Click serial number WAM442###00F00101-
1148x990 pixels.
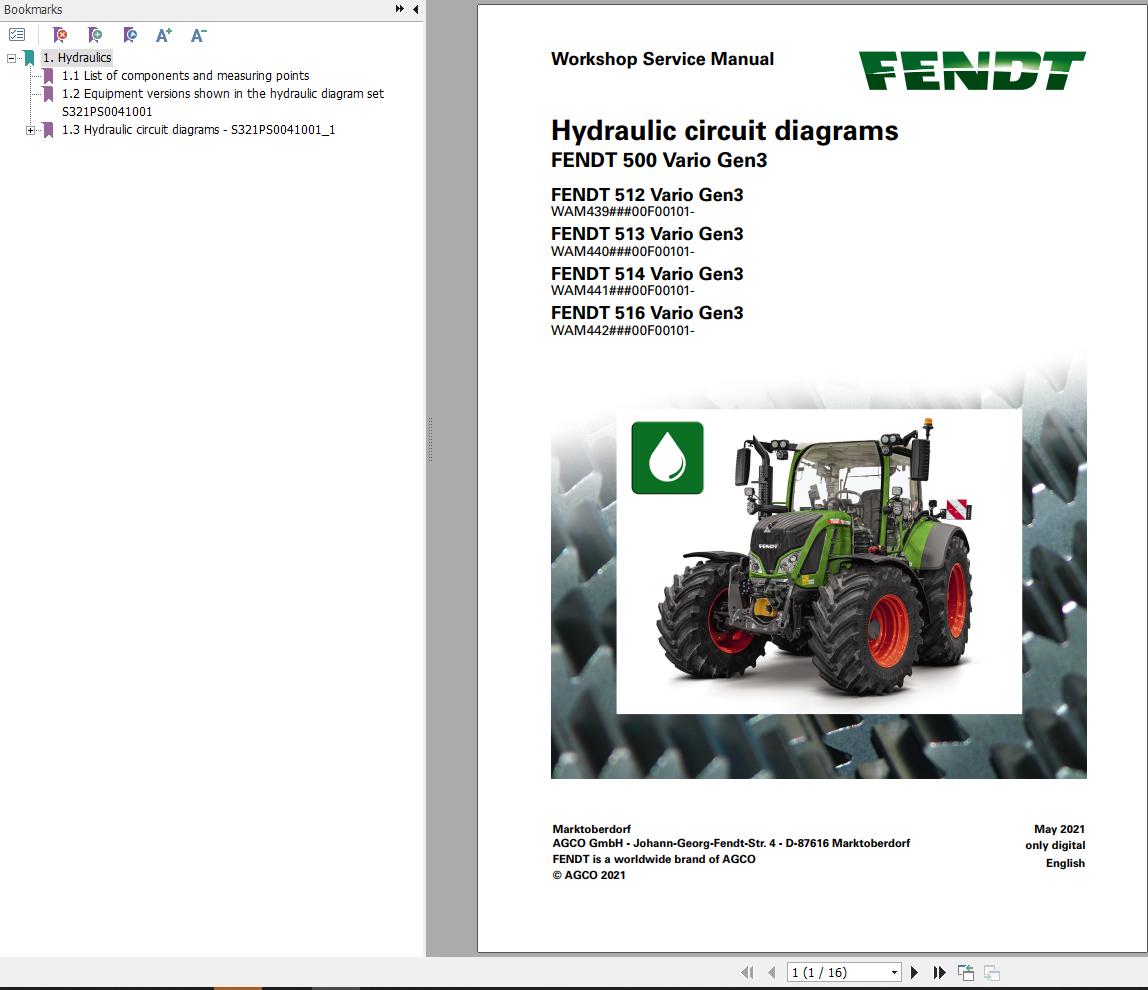[622, 330]
